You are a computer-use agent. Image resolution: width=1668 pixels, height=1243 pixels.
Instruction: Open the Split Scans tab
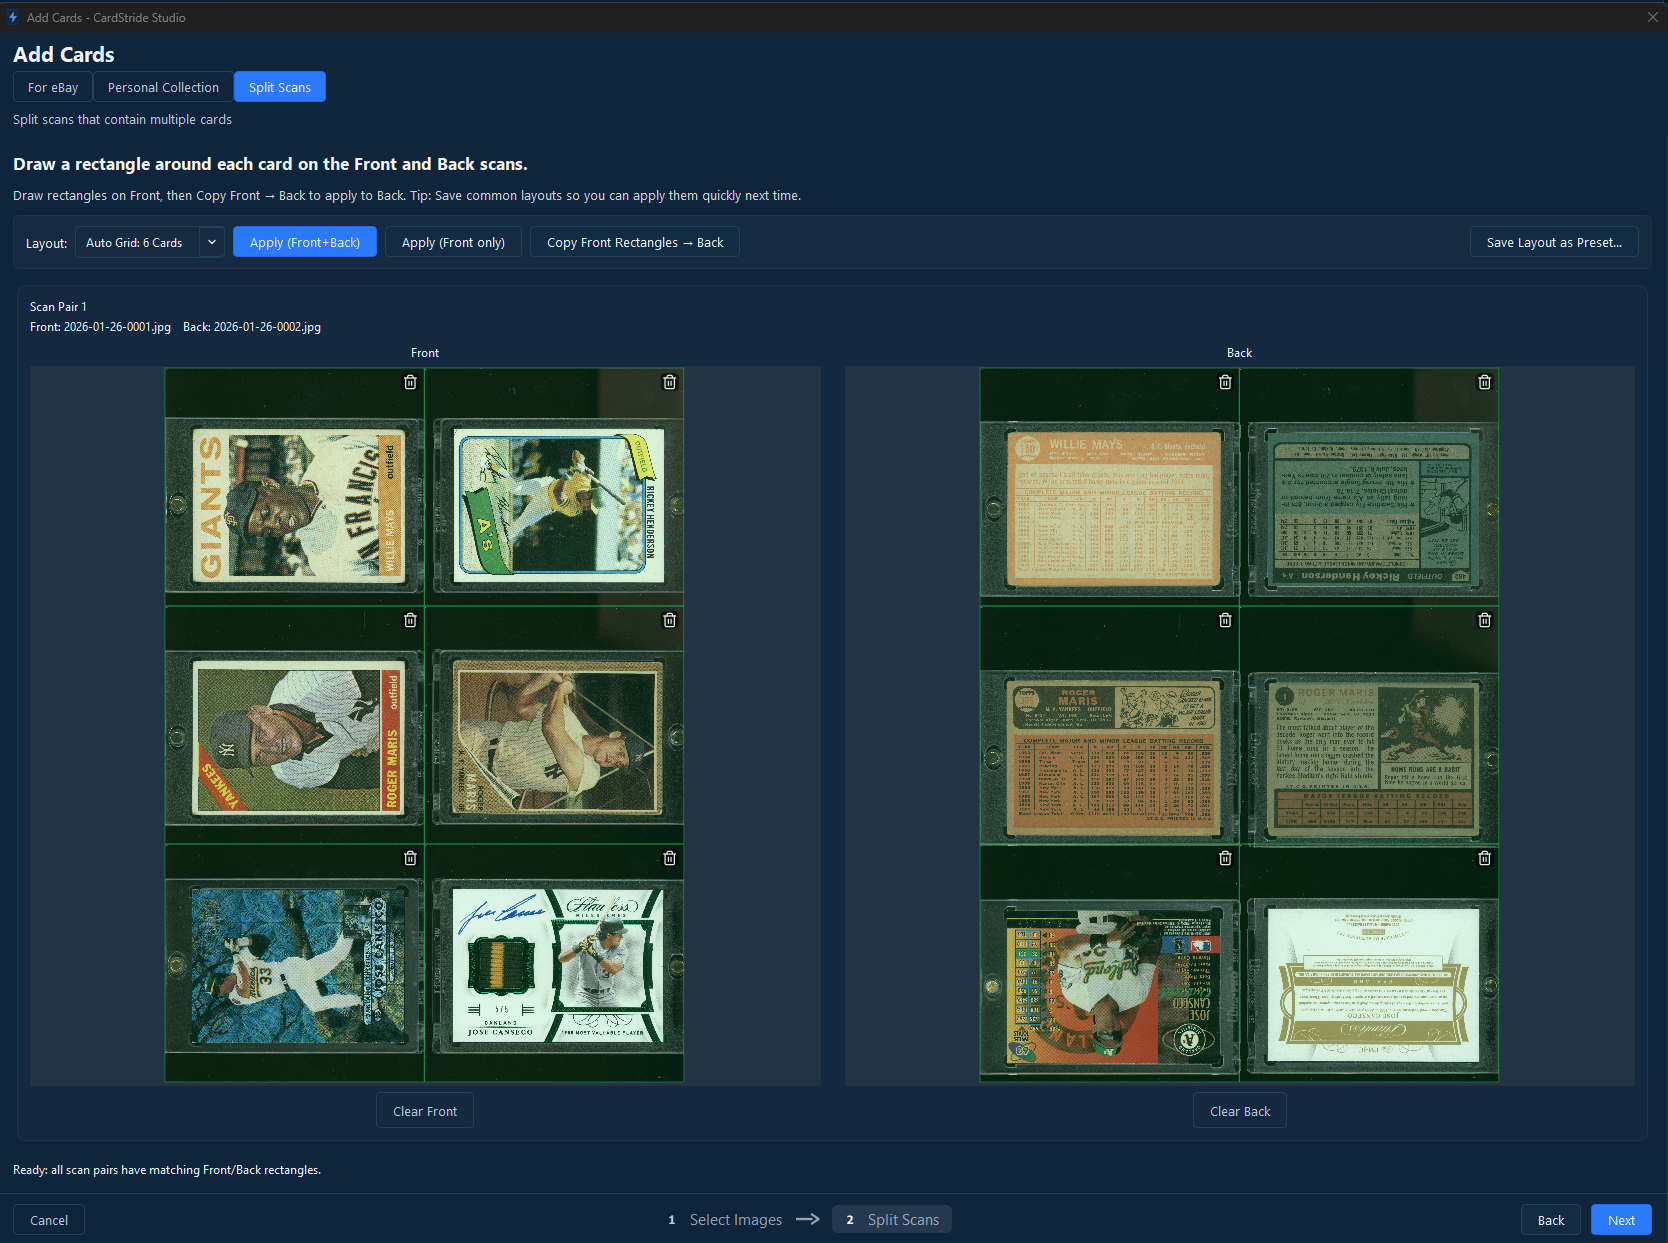[x=280, y=87]
